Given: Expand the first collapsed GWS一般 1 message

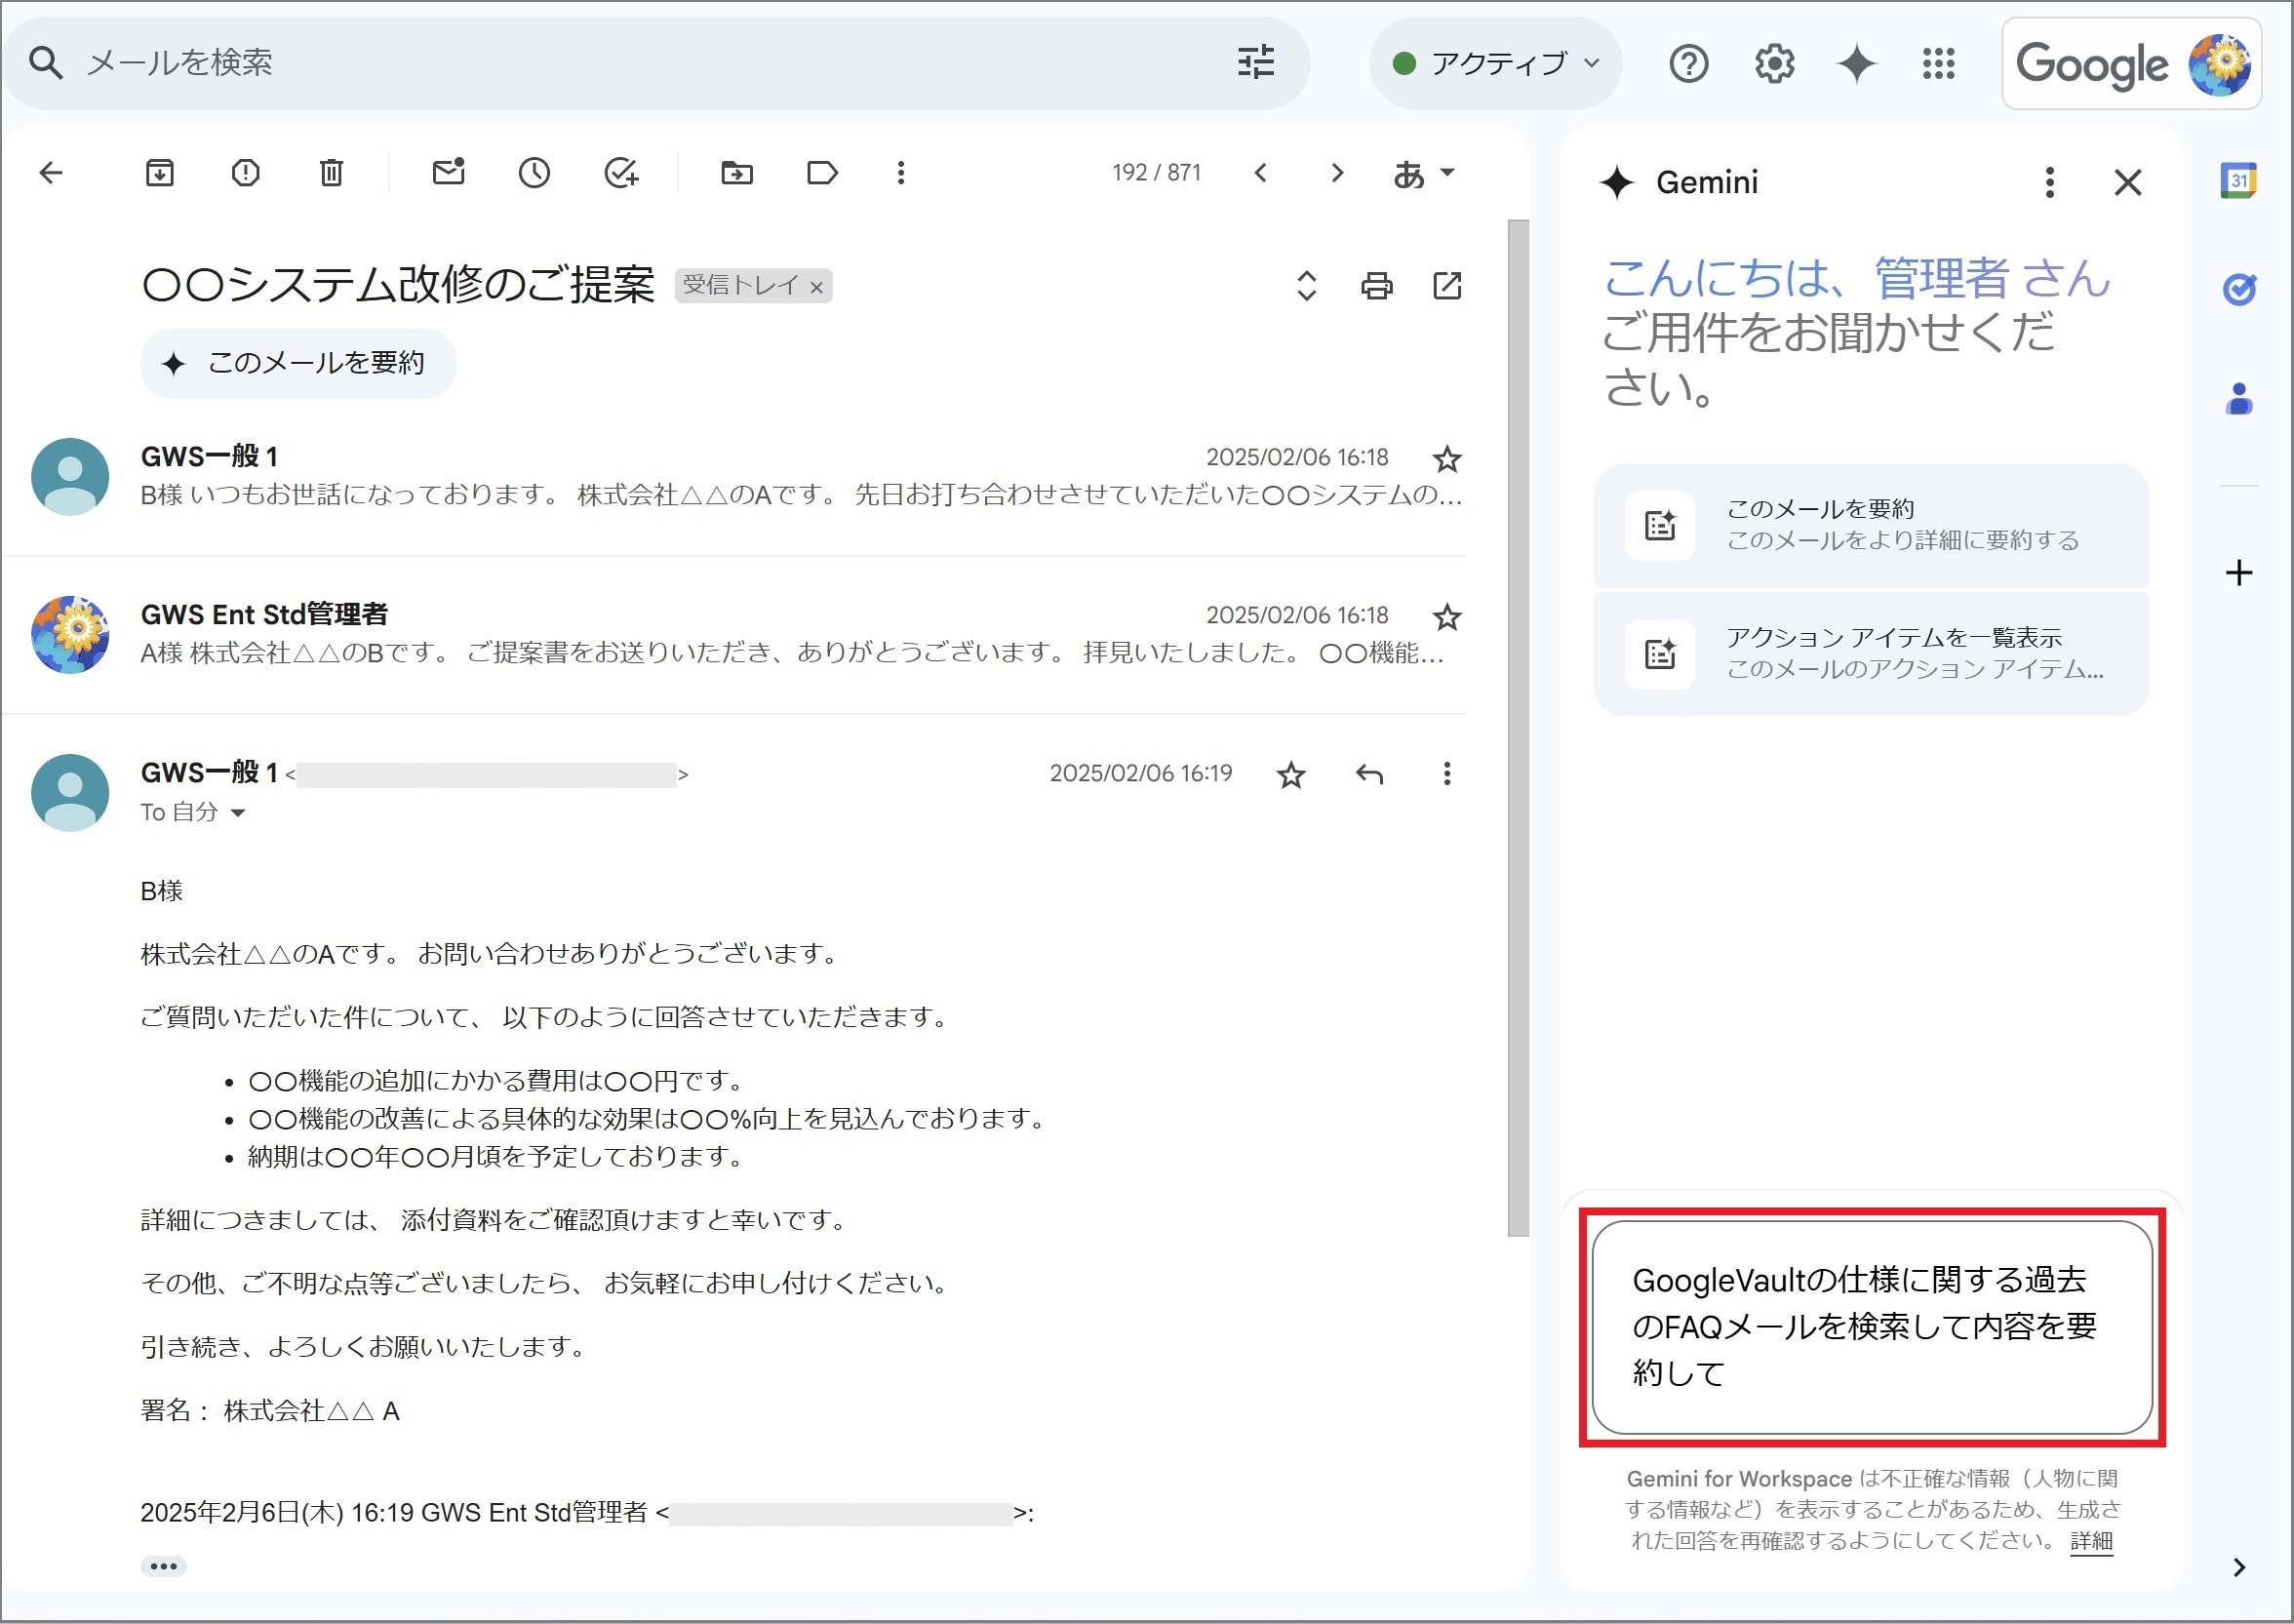Looking at the screenshot, I should (735, 476).
